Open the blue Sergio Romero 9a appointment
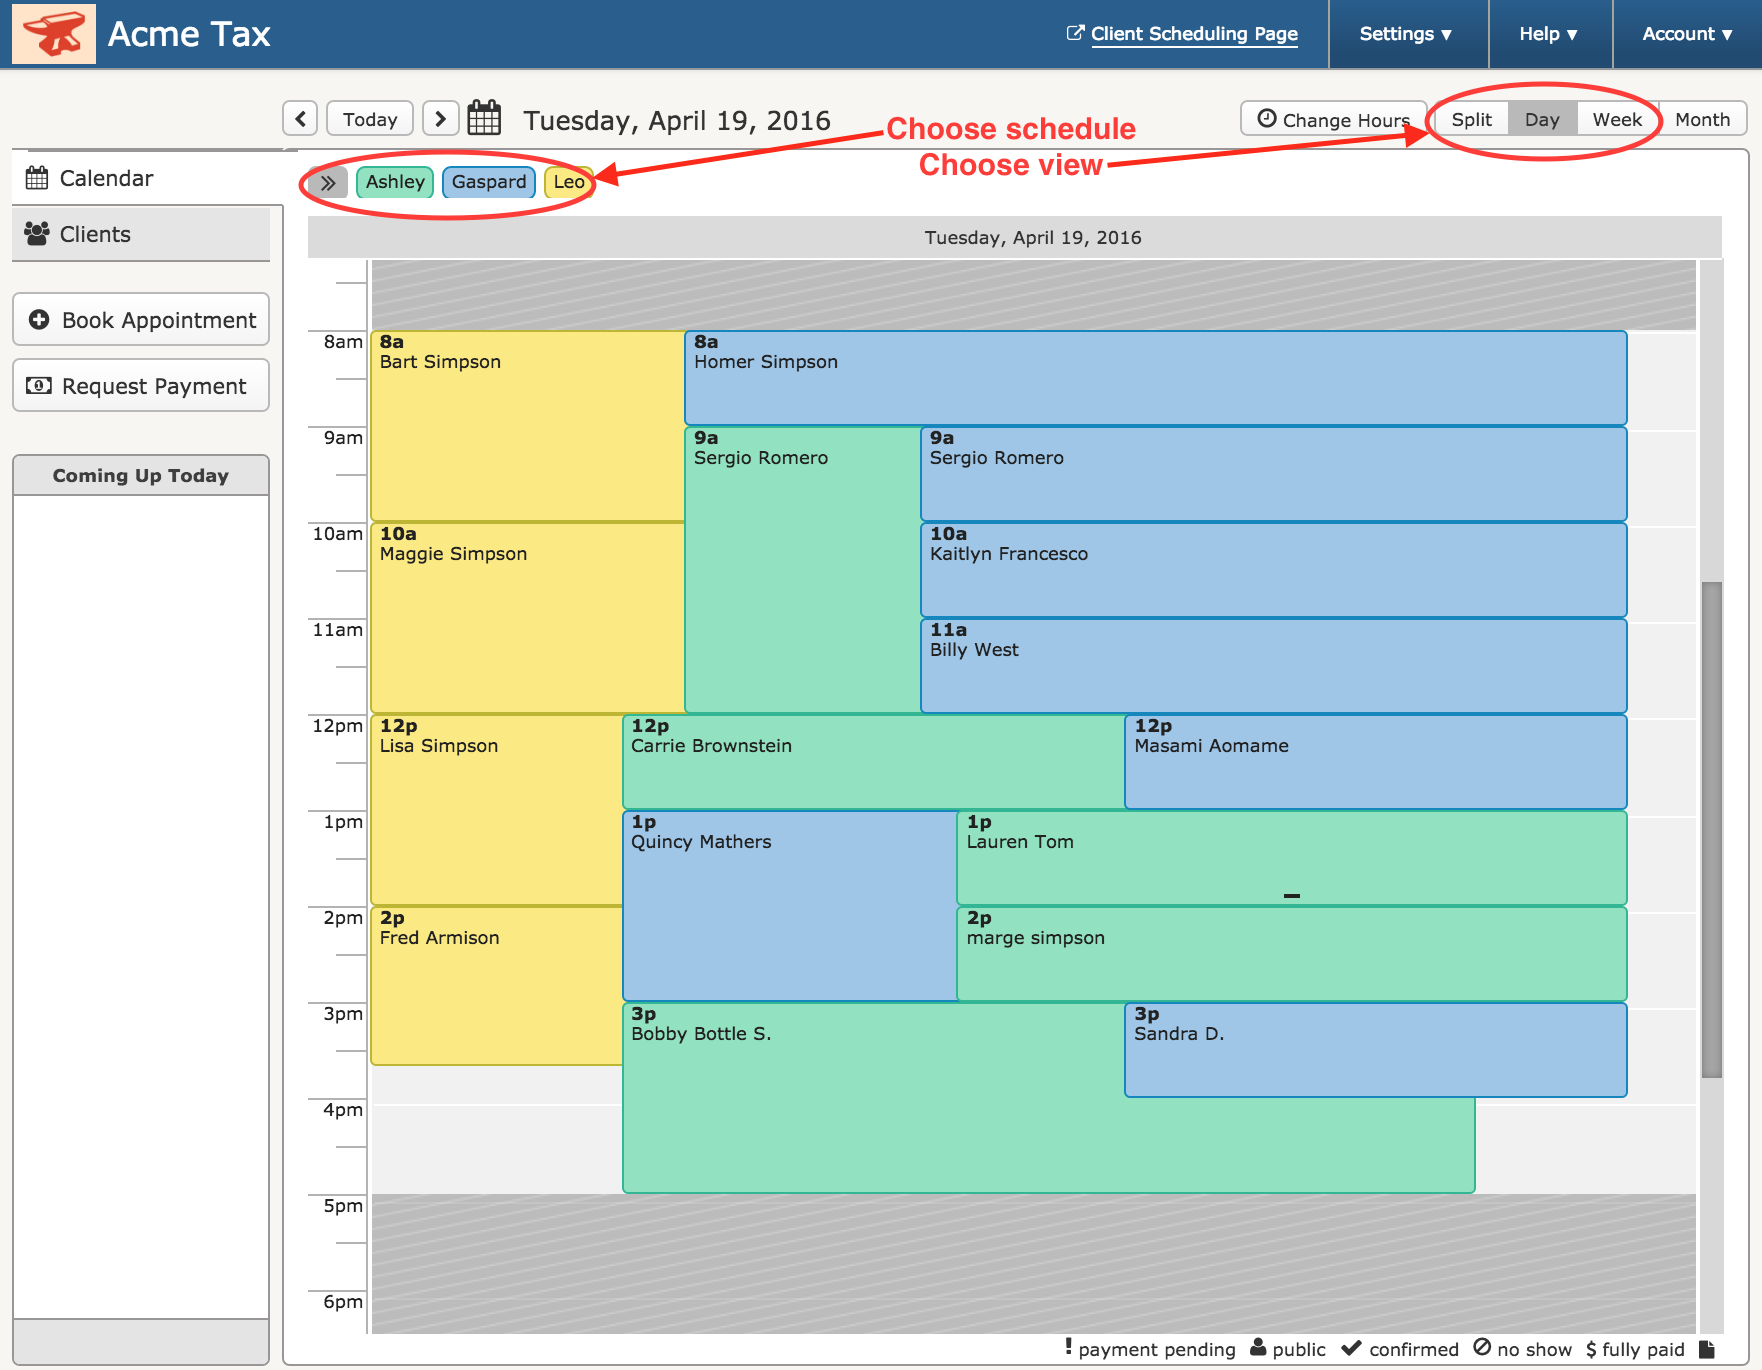This screenshot has width=1762, height=1370. point(1274,474)
